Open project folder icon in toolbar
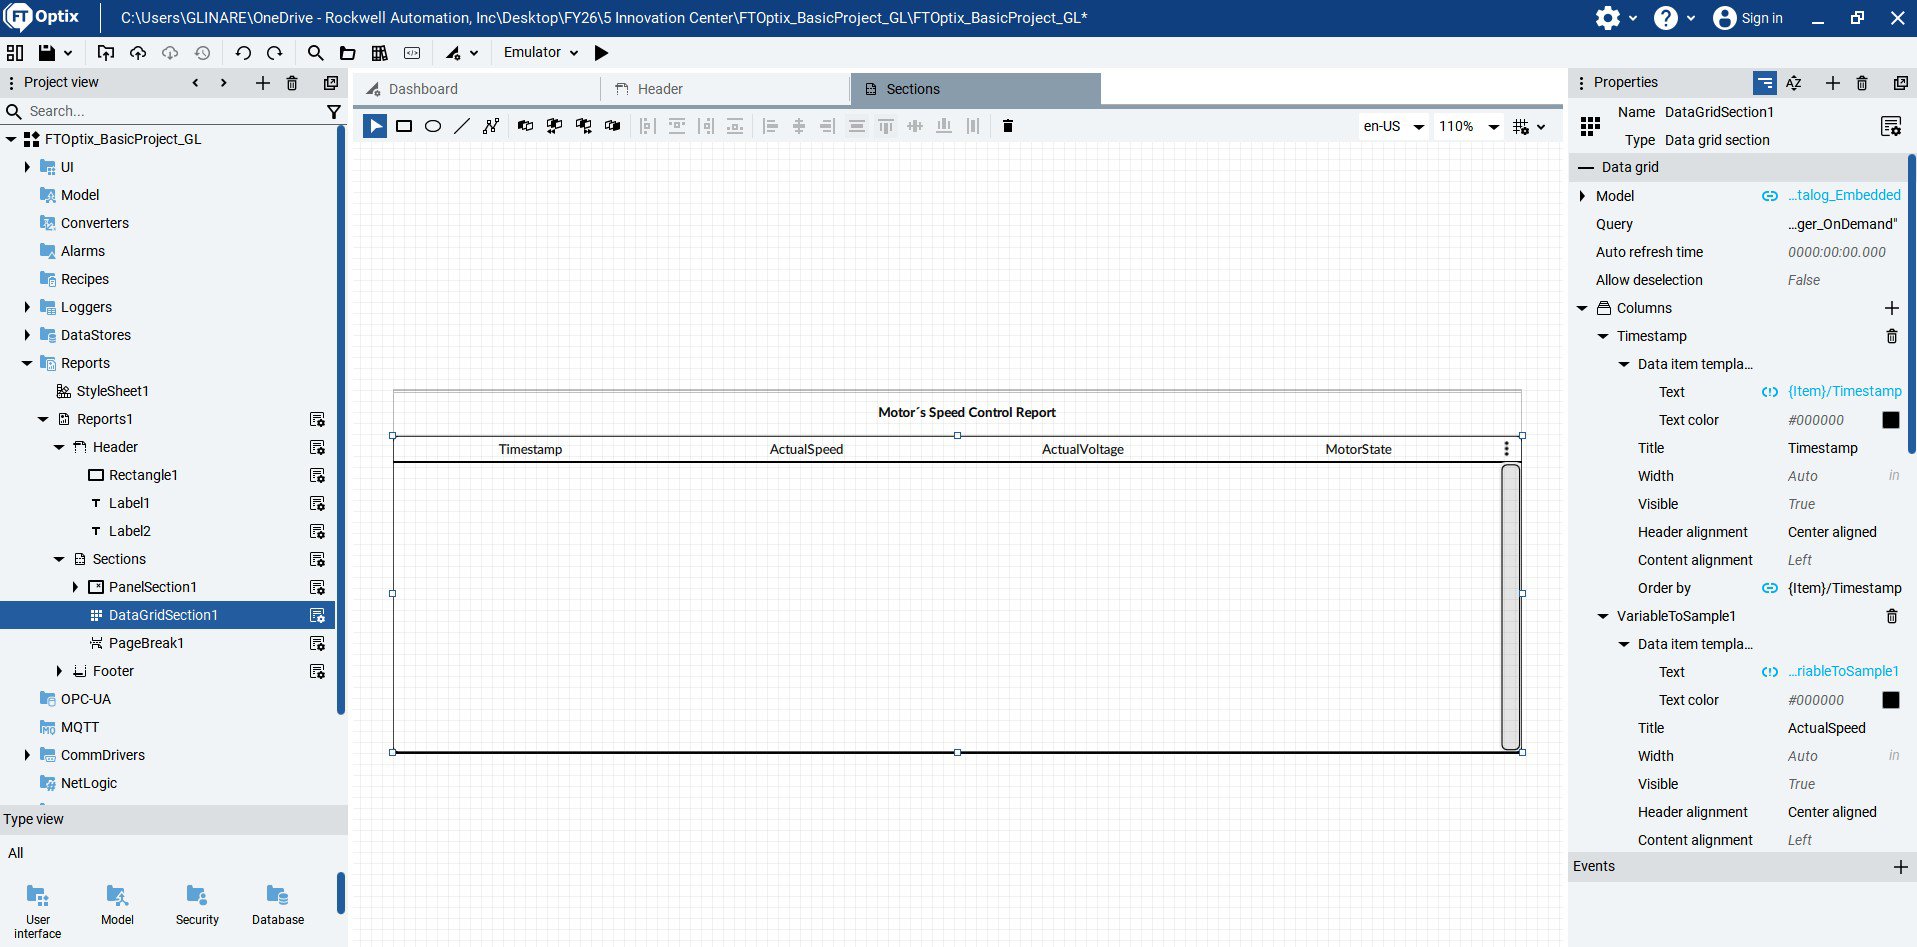1917x947 pixels. point(347,53)
